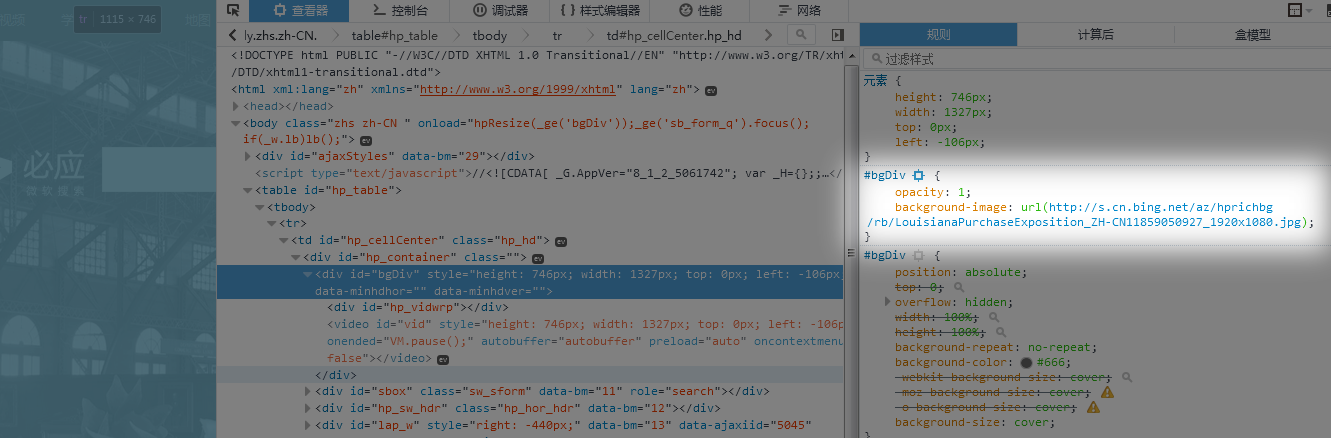The width and height of the screenshot is (1331, 438).
Task: Switch to the 计算后 computed tab
Action: [1095, 35]
